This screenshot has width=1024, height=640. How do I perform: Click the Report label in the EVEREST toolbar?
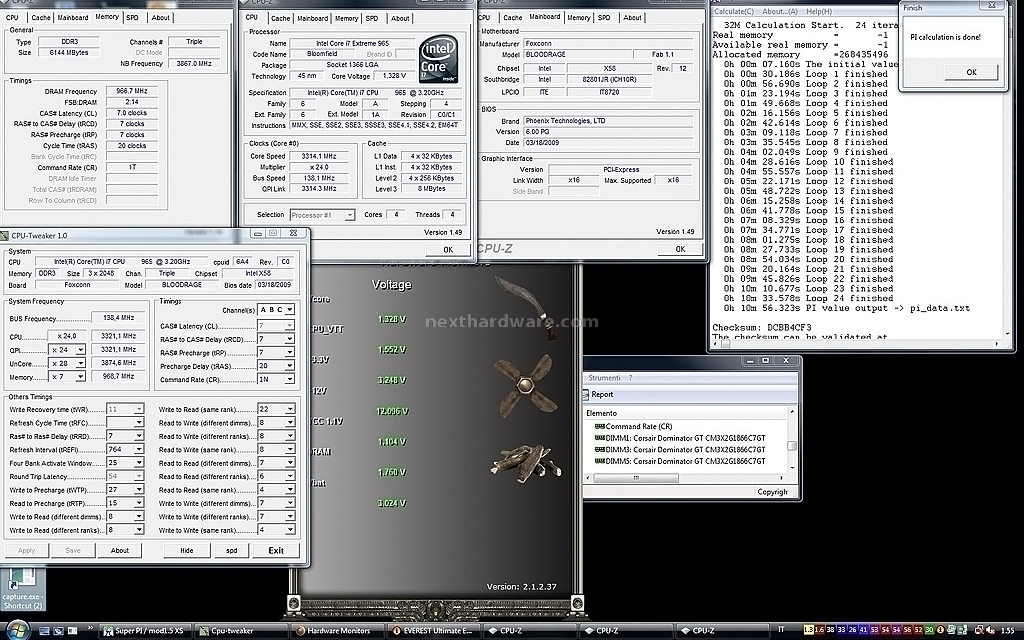point(602,394)
